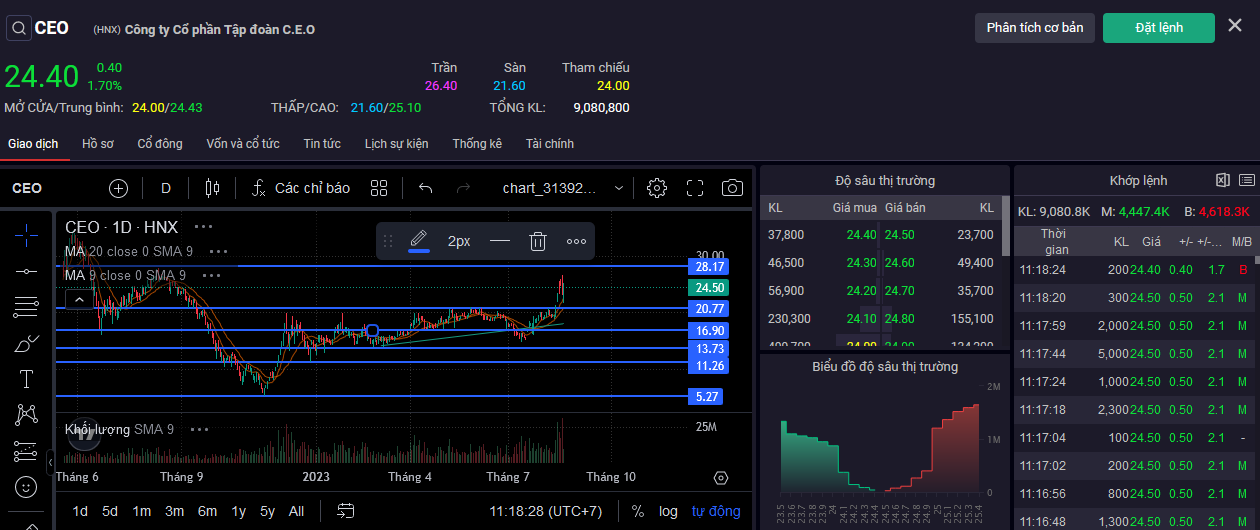Select the crosshair cursor tool
This screenshot has width=1260, height=530.
point(26,234)
